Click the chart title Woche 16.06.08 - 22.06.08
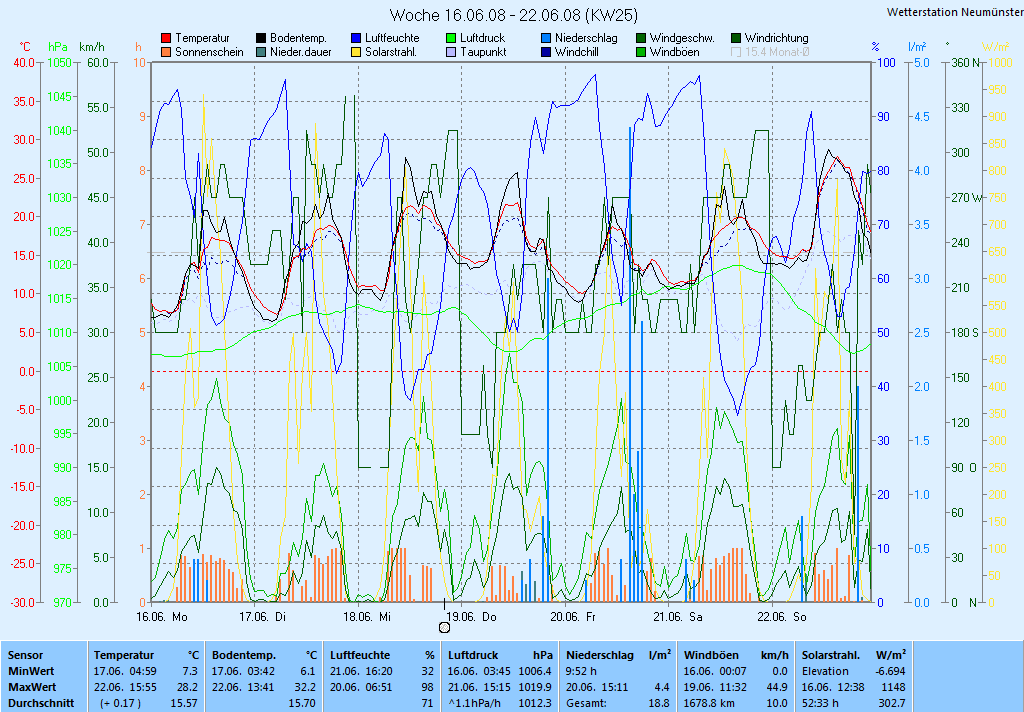Image resolution: width=1024 pixels, height=712 pixels. (x=513, y=15)
